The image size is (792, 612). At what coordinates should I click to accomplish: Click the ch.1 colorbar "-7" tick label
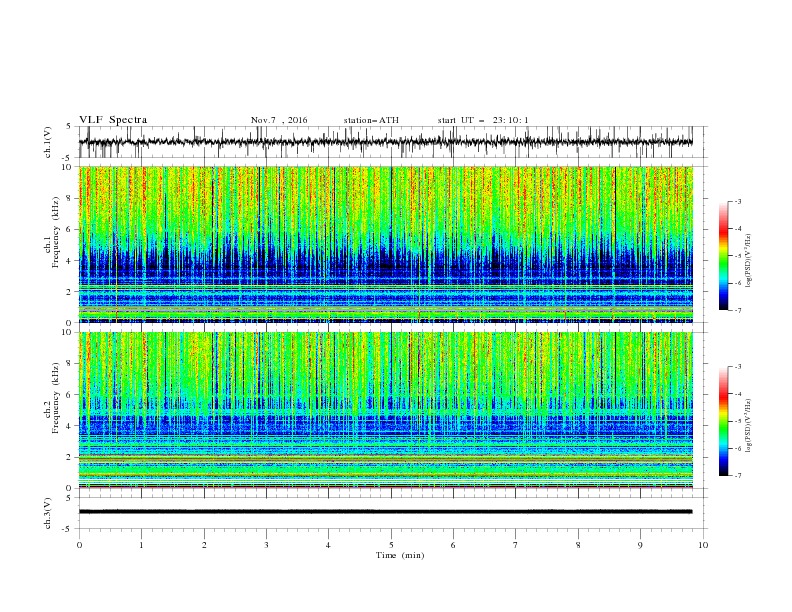point(737,310)
